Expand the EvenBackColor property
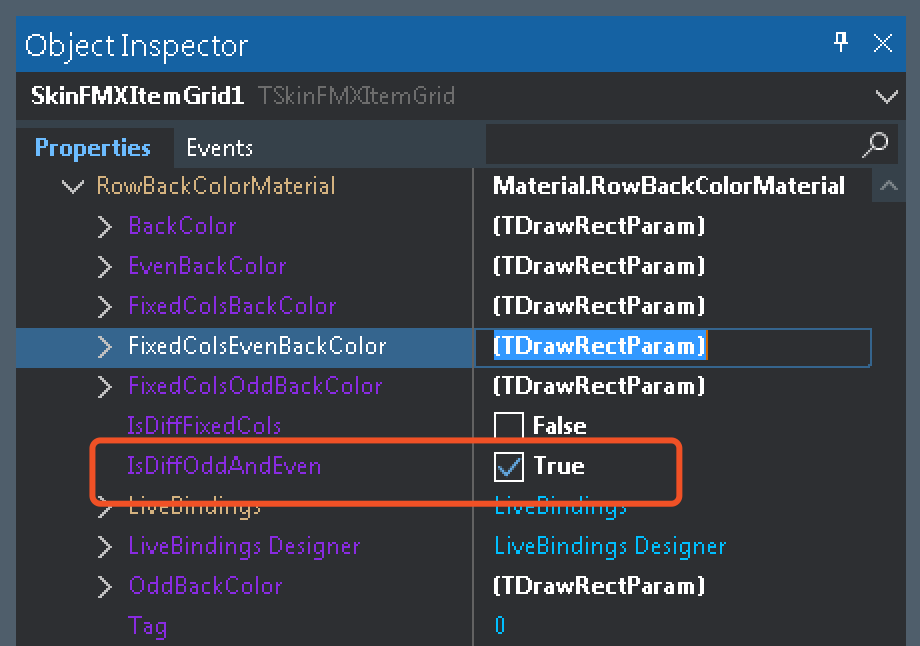Screen dimensions: 920x646 coord(105,267)
